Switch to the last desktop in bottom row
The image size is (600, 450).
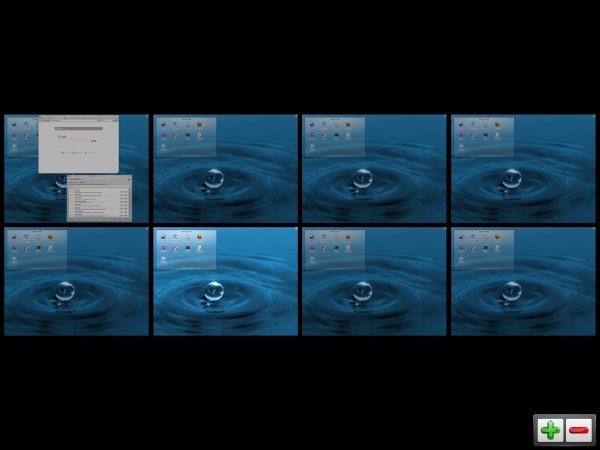click(x=523, y=282)
